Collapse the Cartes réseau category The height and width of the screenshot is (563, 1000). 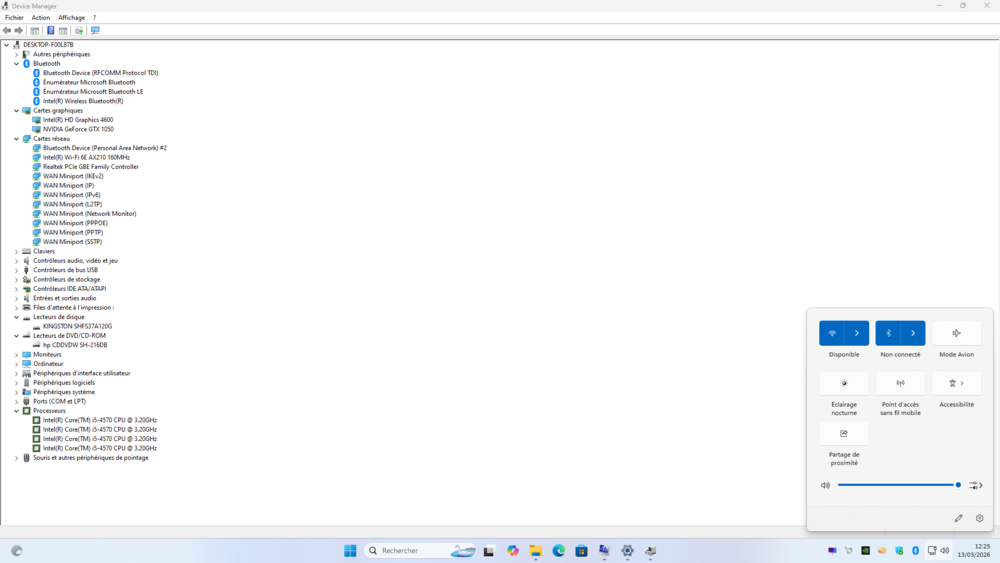[16, 139]
